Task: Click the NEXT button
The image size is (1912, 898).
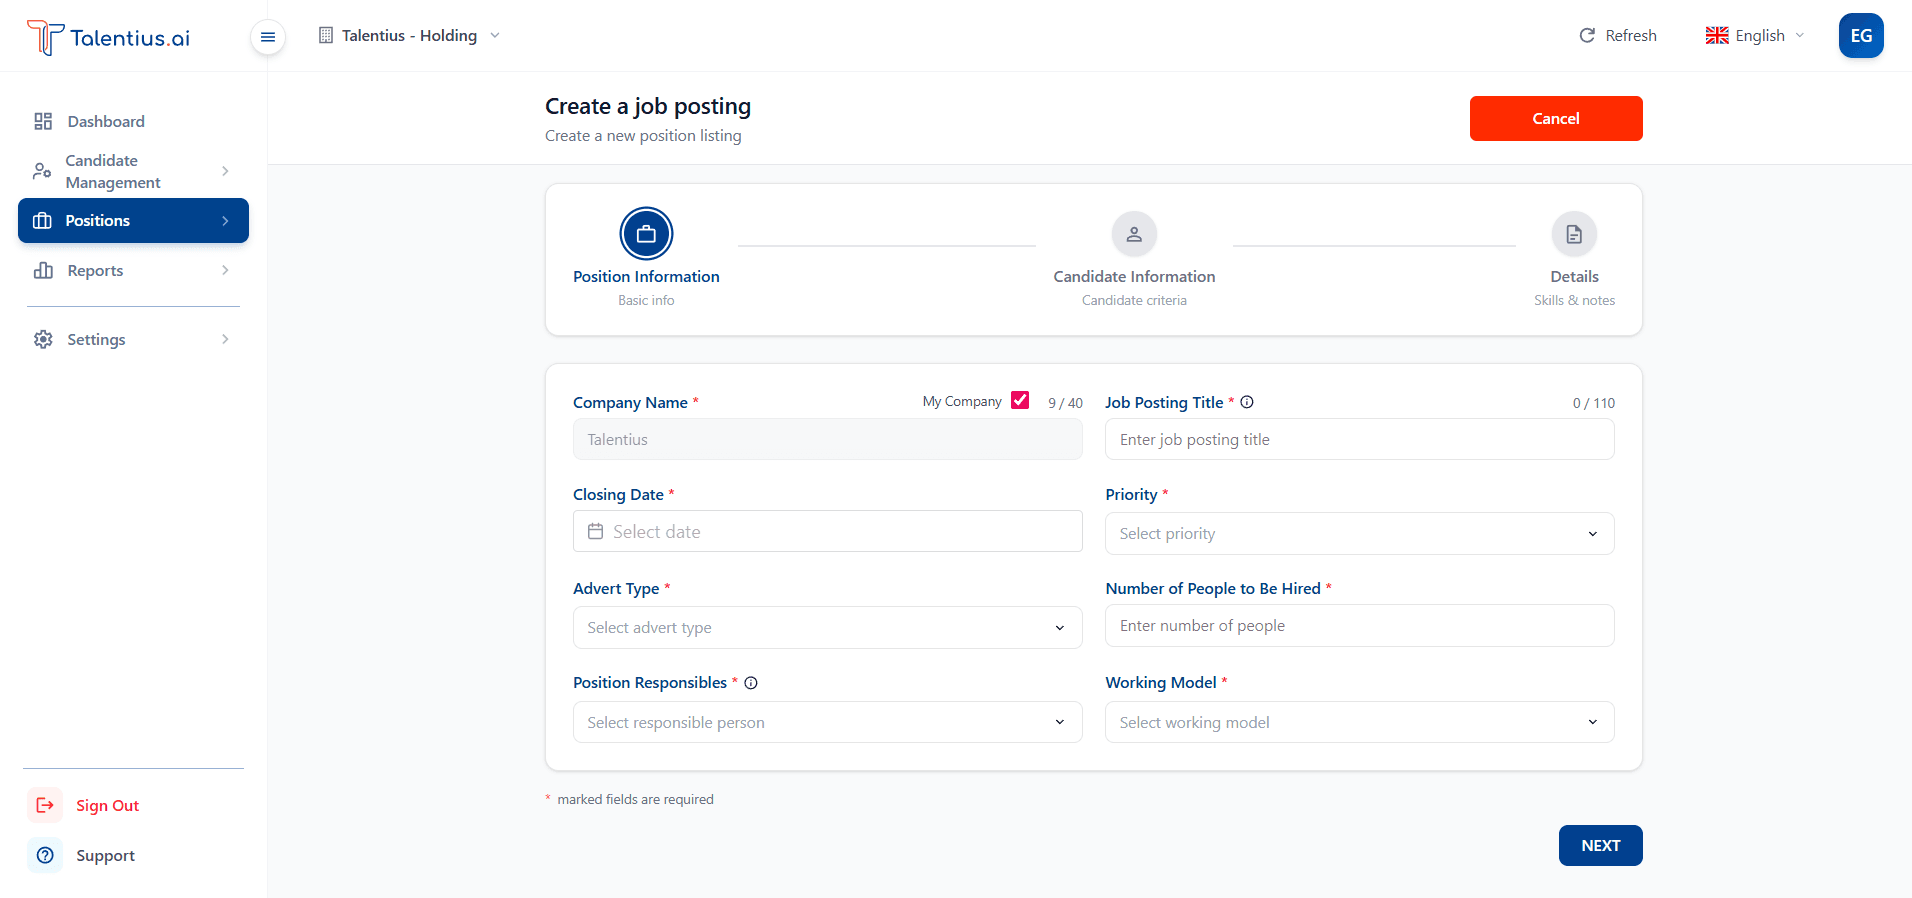Action: point(1600,845)
